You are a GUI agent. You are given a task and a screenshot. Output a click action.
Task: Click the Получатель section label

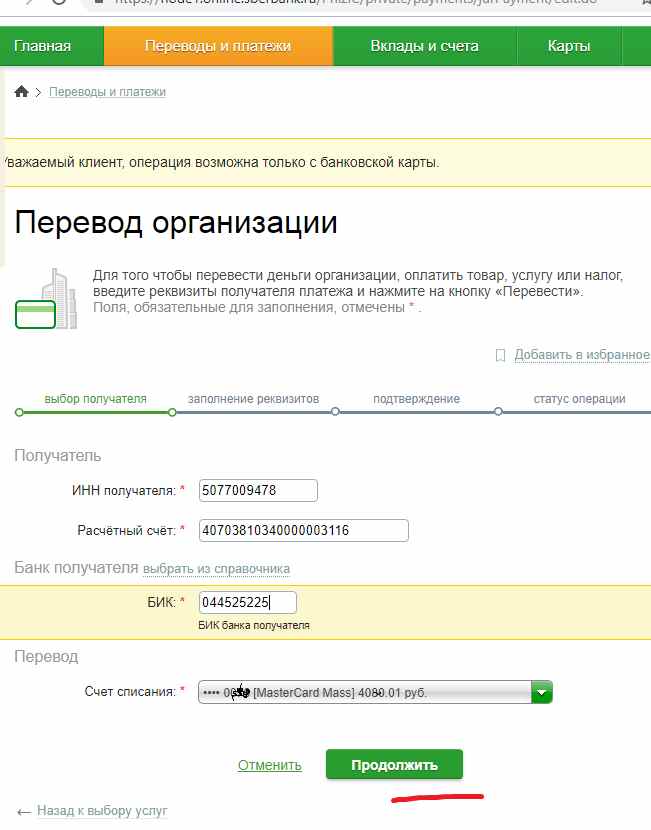point(58,455)
